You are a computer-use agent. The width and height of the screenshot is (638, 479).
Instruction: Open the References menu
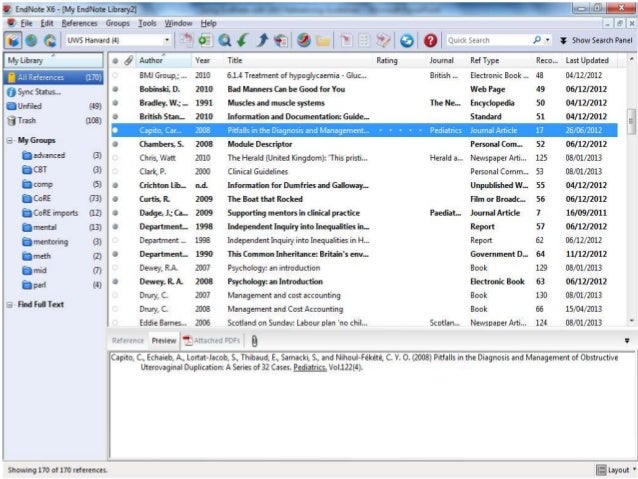[x=79, y=23]
